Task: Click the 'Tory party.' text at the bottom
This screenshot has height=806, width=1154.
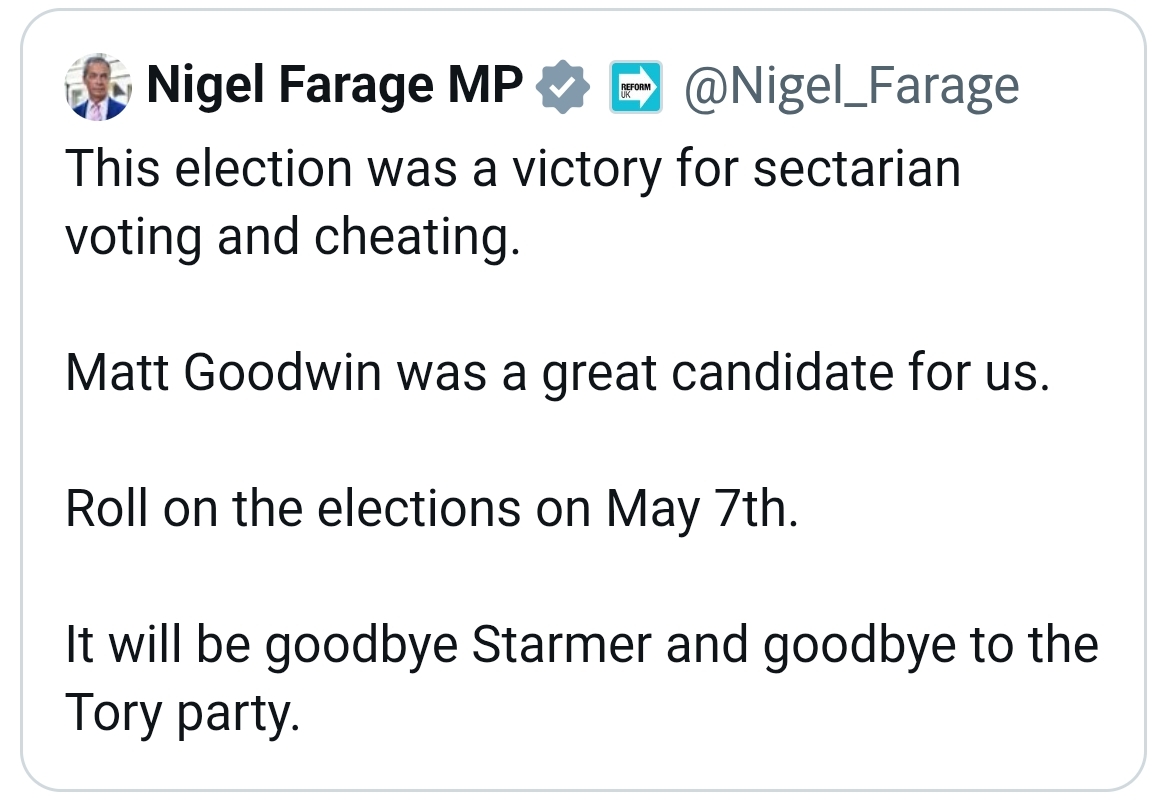Action: [x=182, y=712]
